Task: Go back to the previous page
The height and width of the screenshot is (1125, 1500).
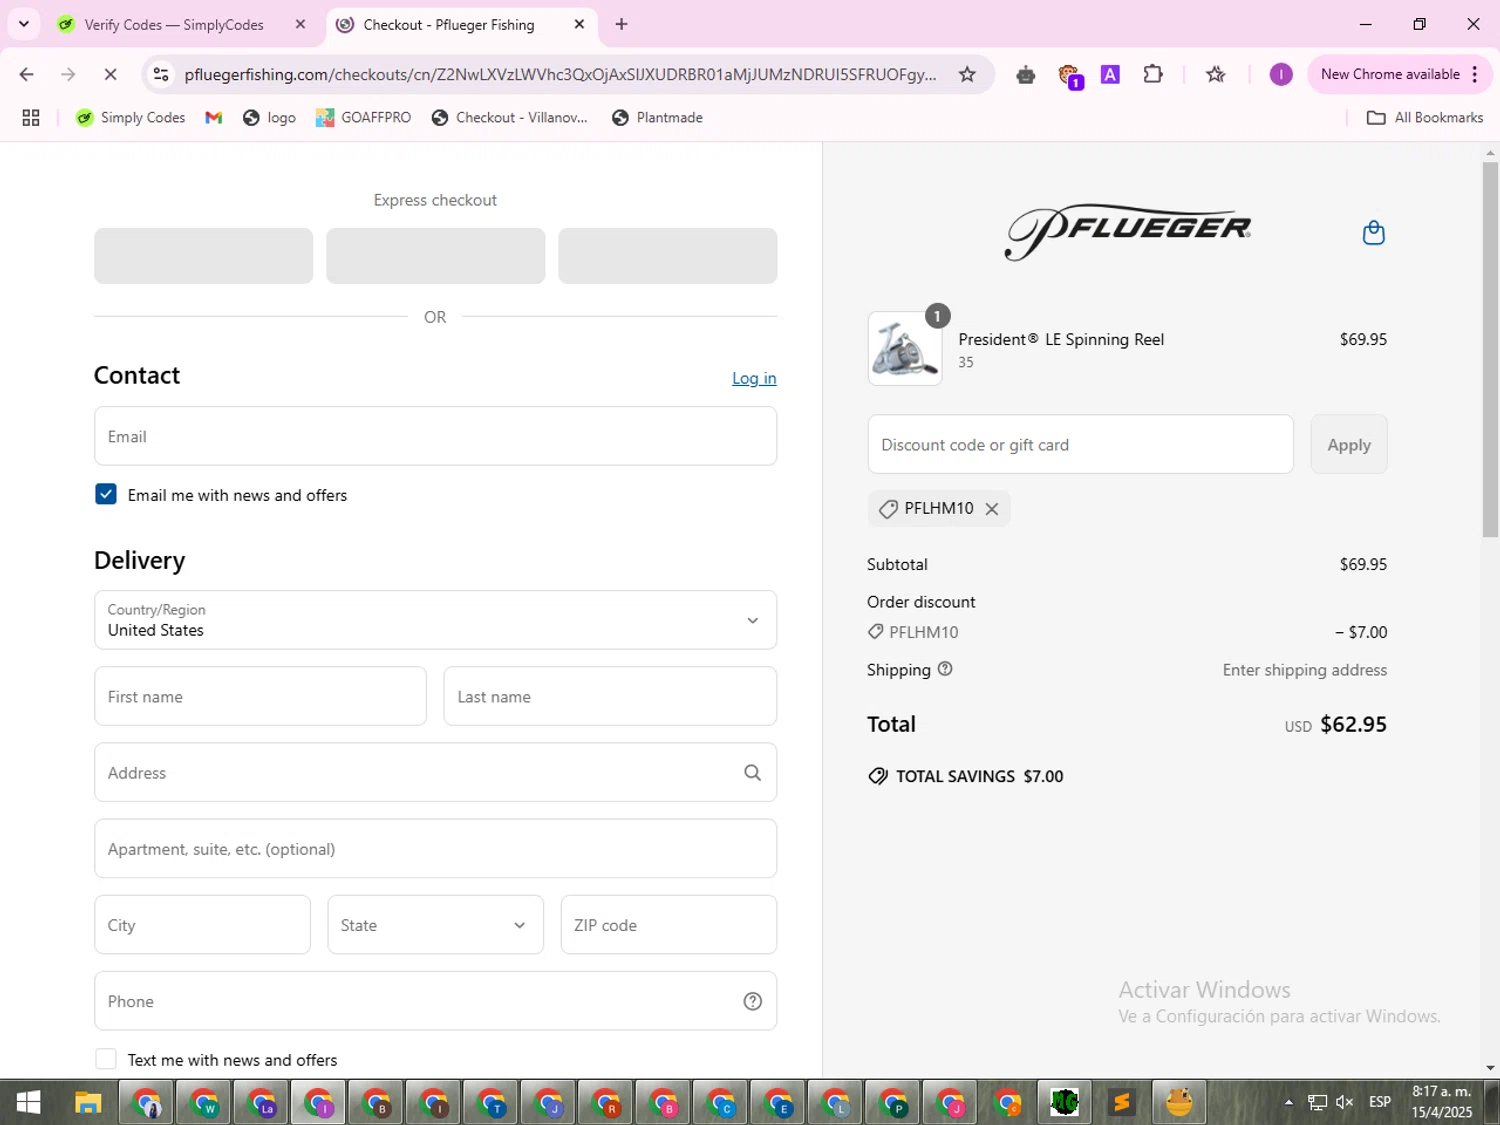Action: (x=27, y=74)
